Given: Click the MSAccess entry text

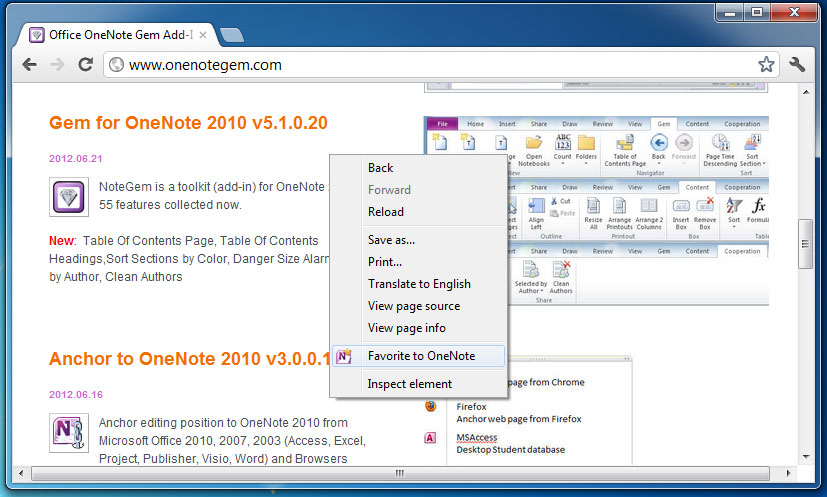Looking at the screenshot, I should click(477, 437).
